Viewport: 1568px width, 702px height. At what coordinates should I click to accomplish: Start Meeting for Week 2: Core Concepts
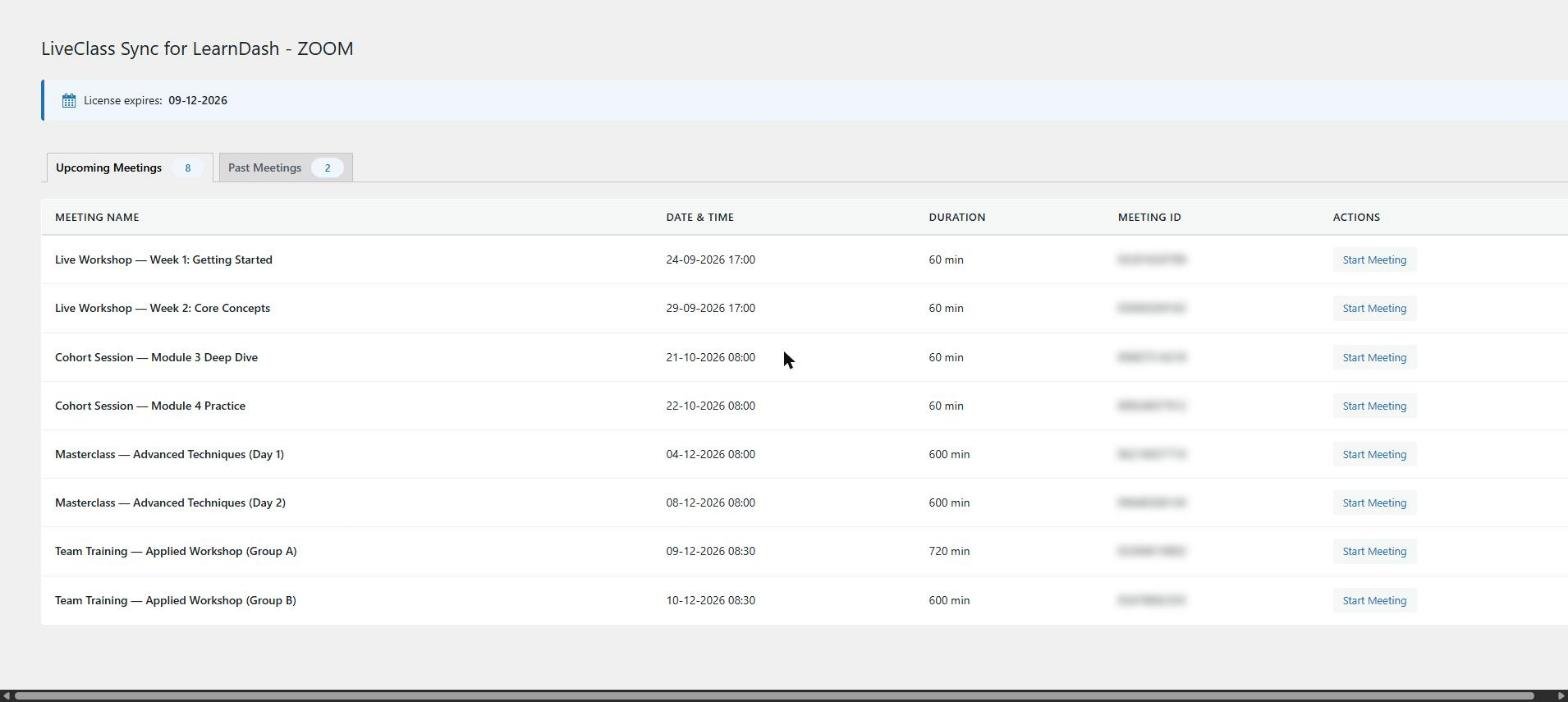pos(1374,308)
